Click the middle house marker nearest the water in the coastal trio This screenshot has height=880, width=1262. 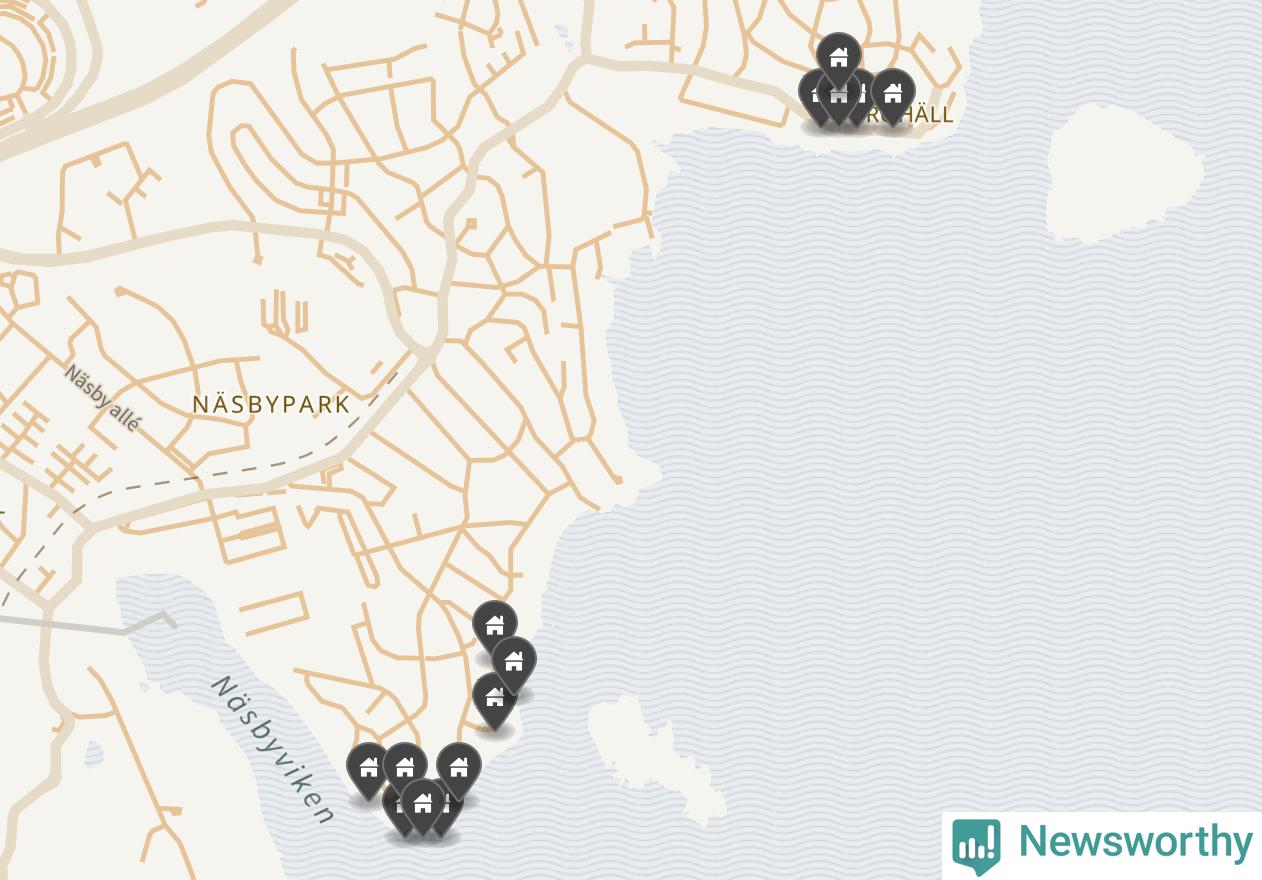513,662
